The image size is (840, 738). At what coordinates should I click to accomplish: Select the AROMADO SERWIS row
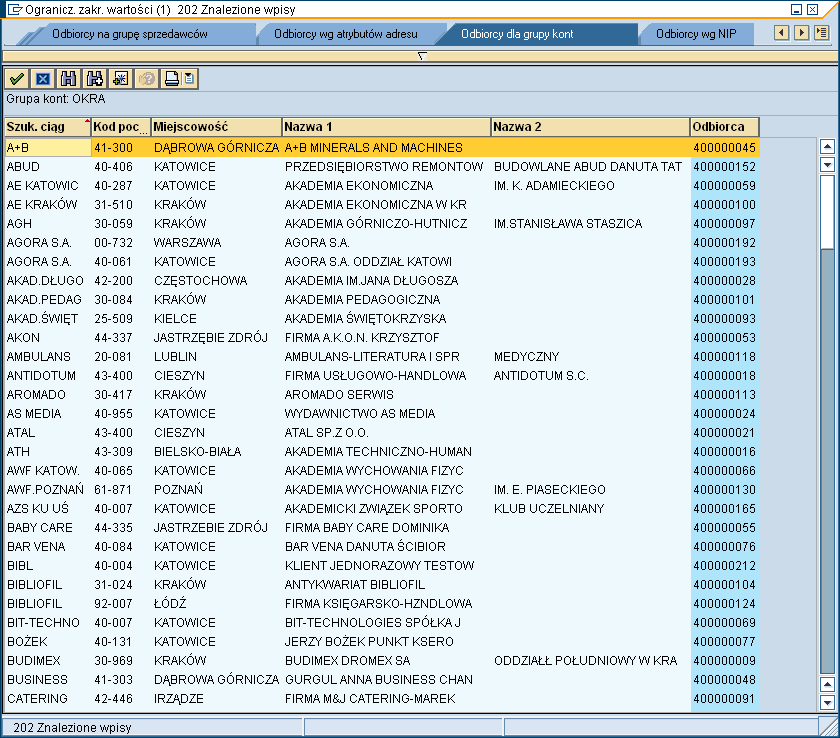tap(339, 395)
